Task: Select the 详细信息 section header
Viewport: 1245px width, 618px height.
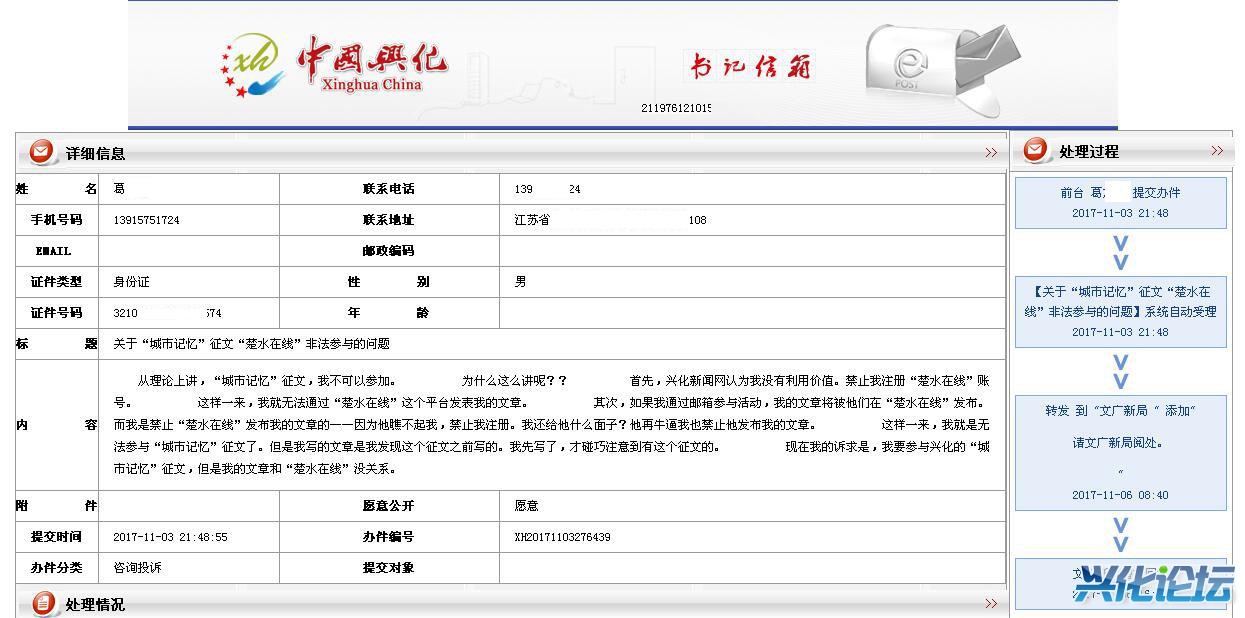Action: (96, 154)
